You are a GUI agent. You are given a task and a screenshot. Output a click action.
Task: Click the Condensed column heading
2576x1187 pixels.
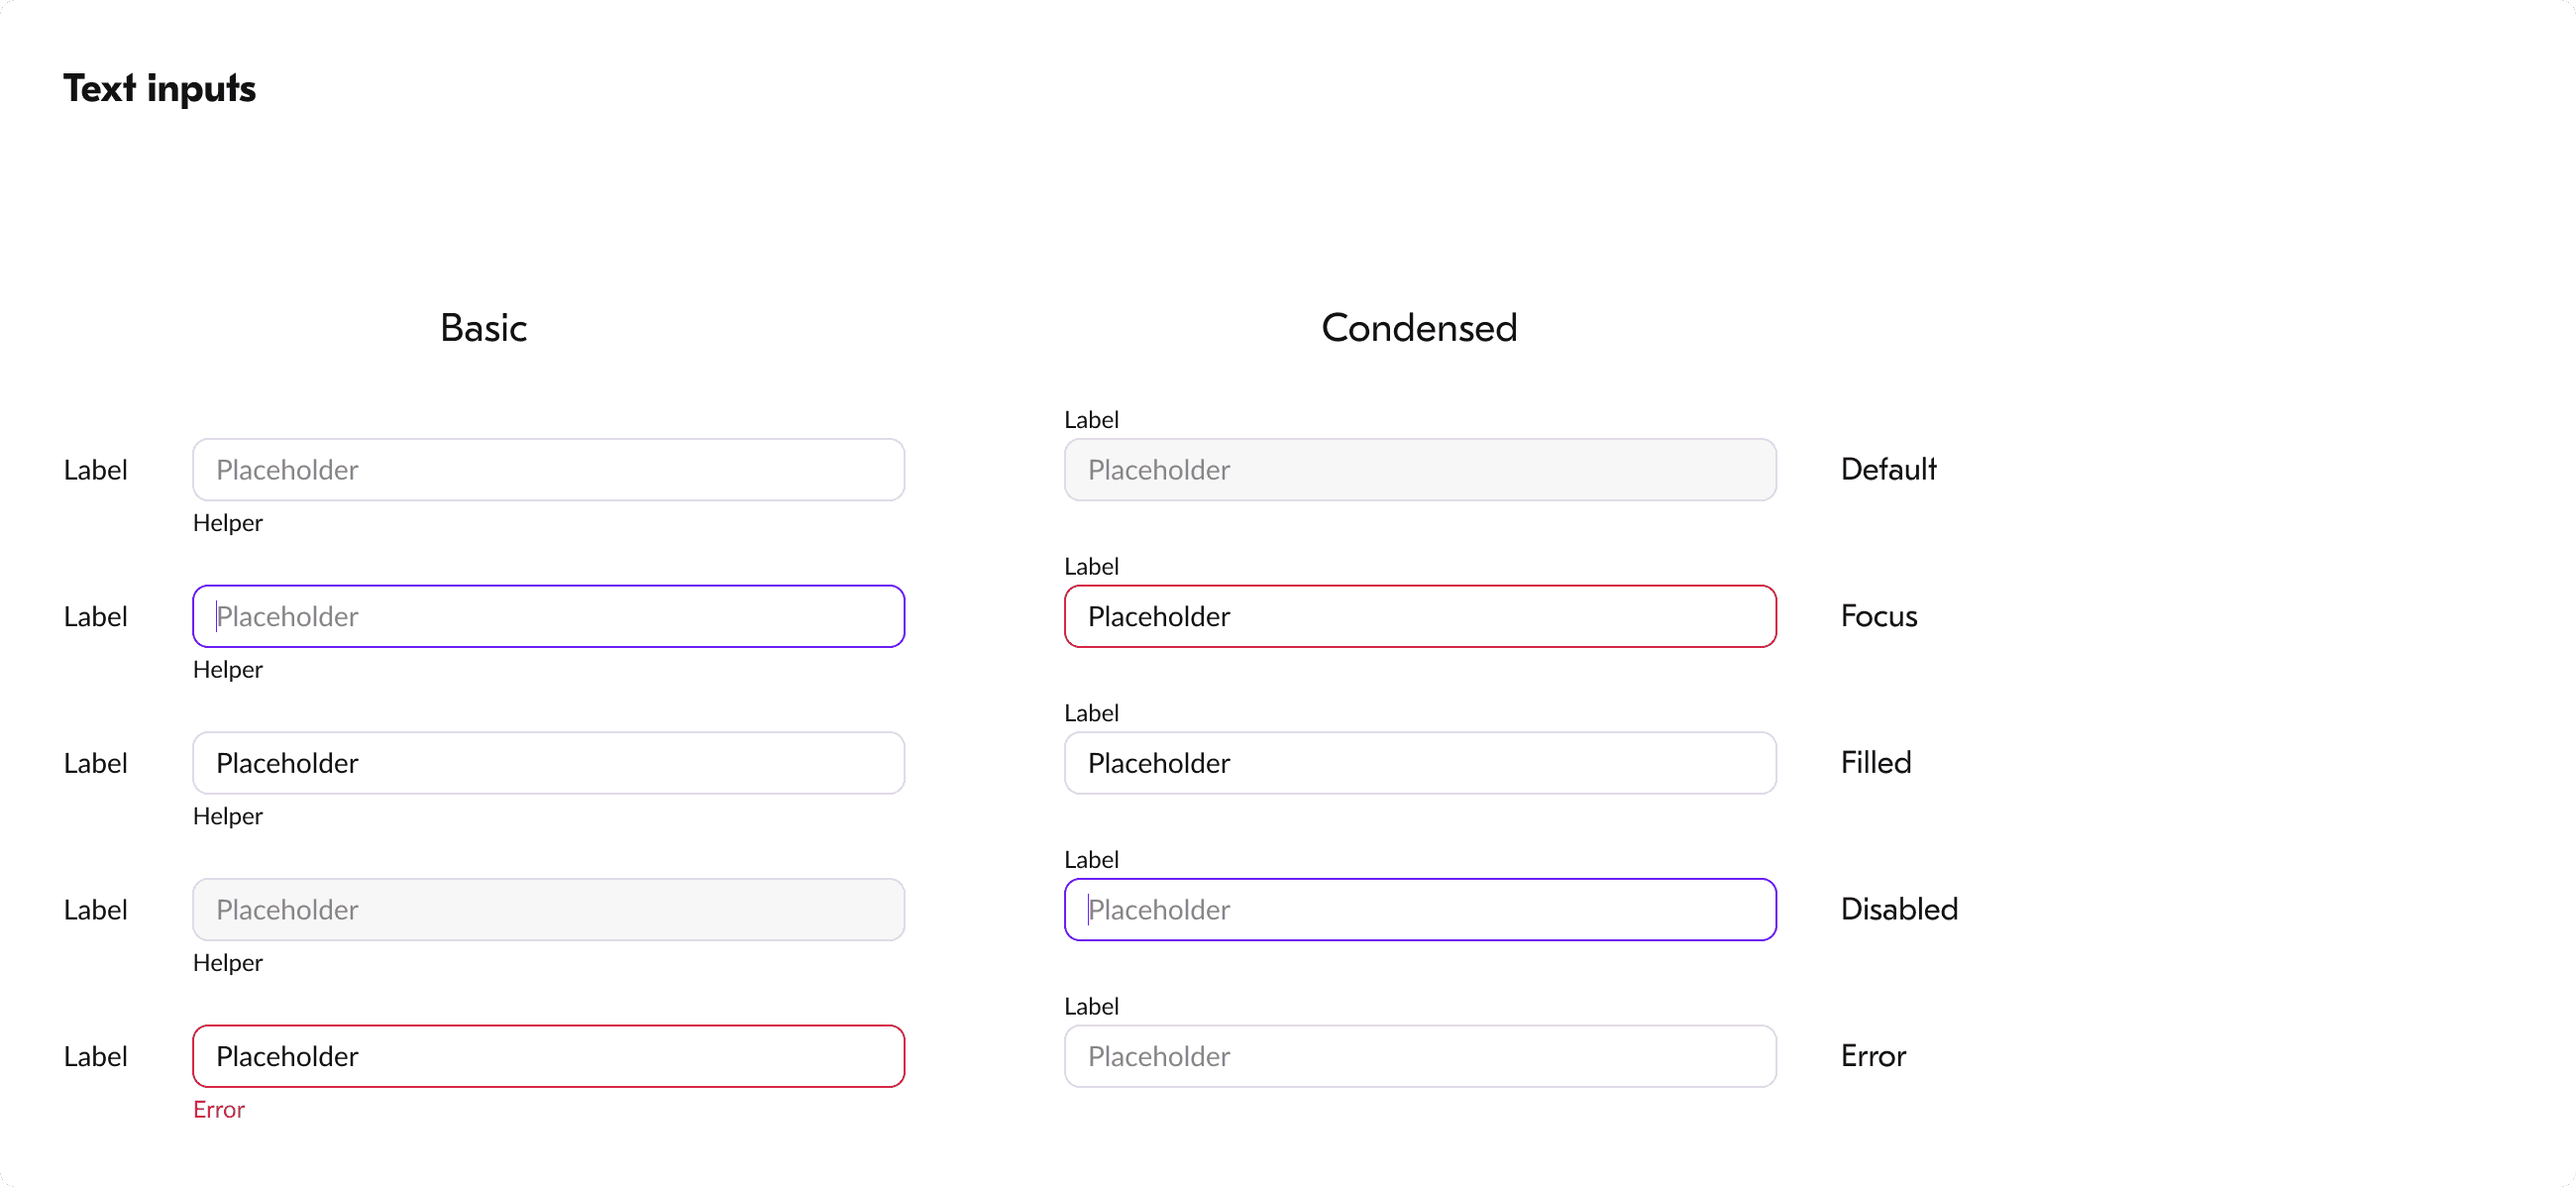[x=1418, y=328]
